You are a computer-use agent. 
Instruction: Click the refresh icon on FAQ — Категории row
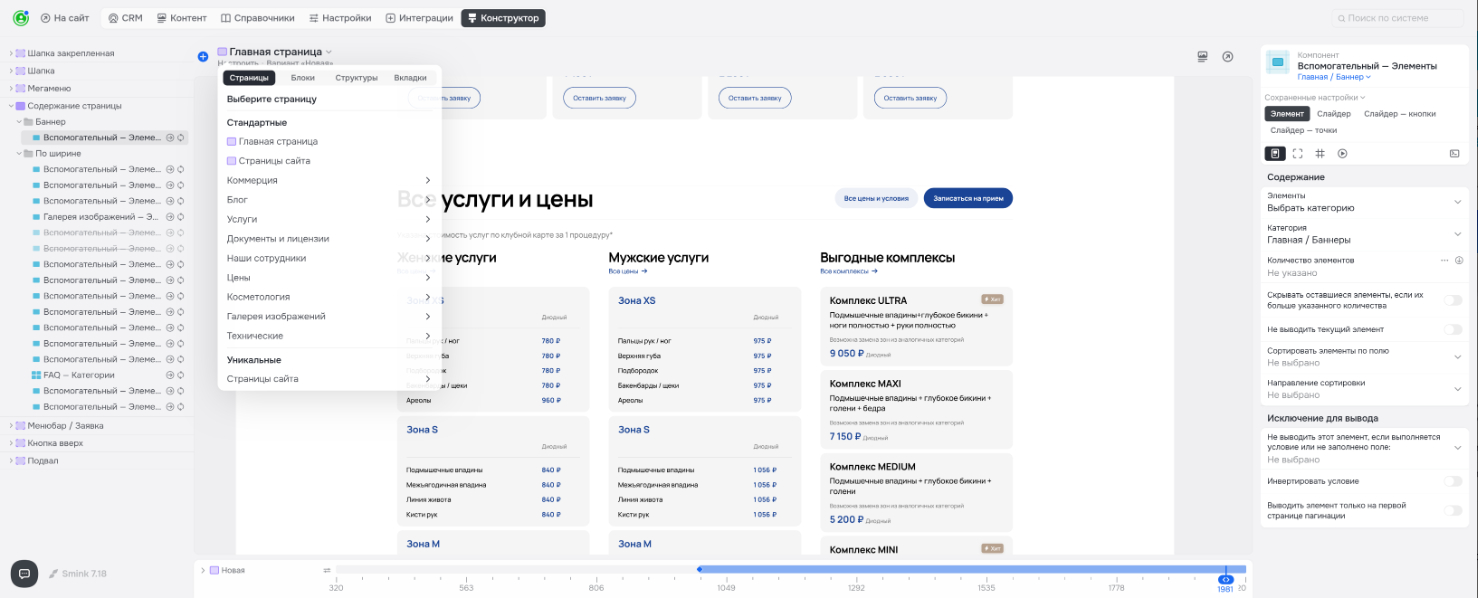pyautogui.click(x=181, y=375)
